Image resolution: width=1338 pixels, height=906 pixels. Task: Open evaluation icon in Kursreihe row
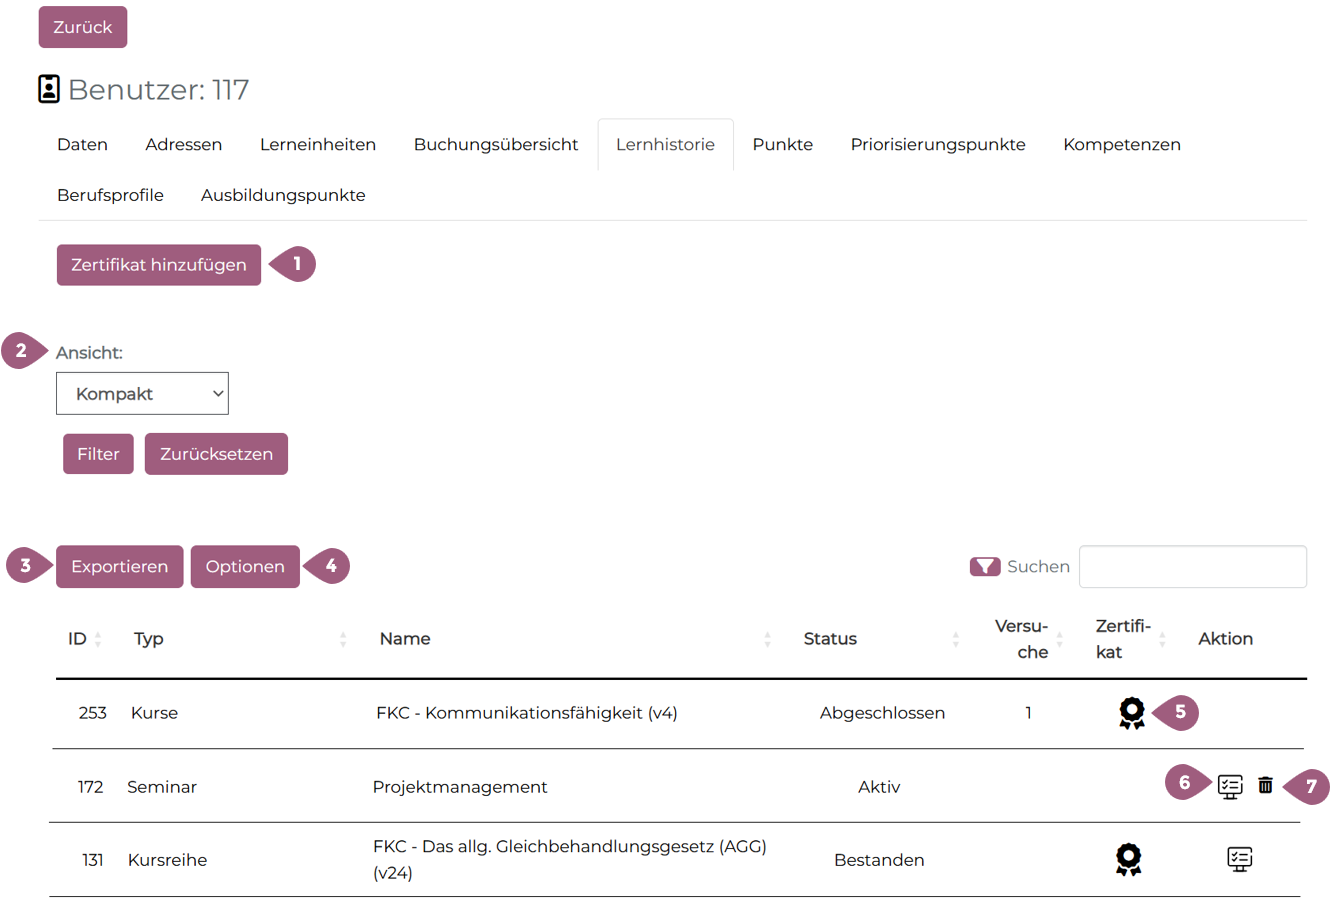pyautogui.click(x=1239, y=859)
